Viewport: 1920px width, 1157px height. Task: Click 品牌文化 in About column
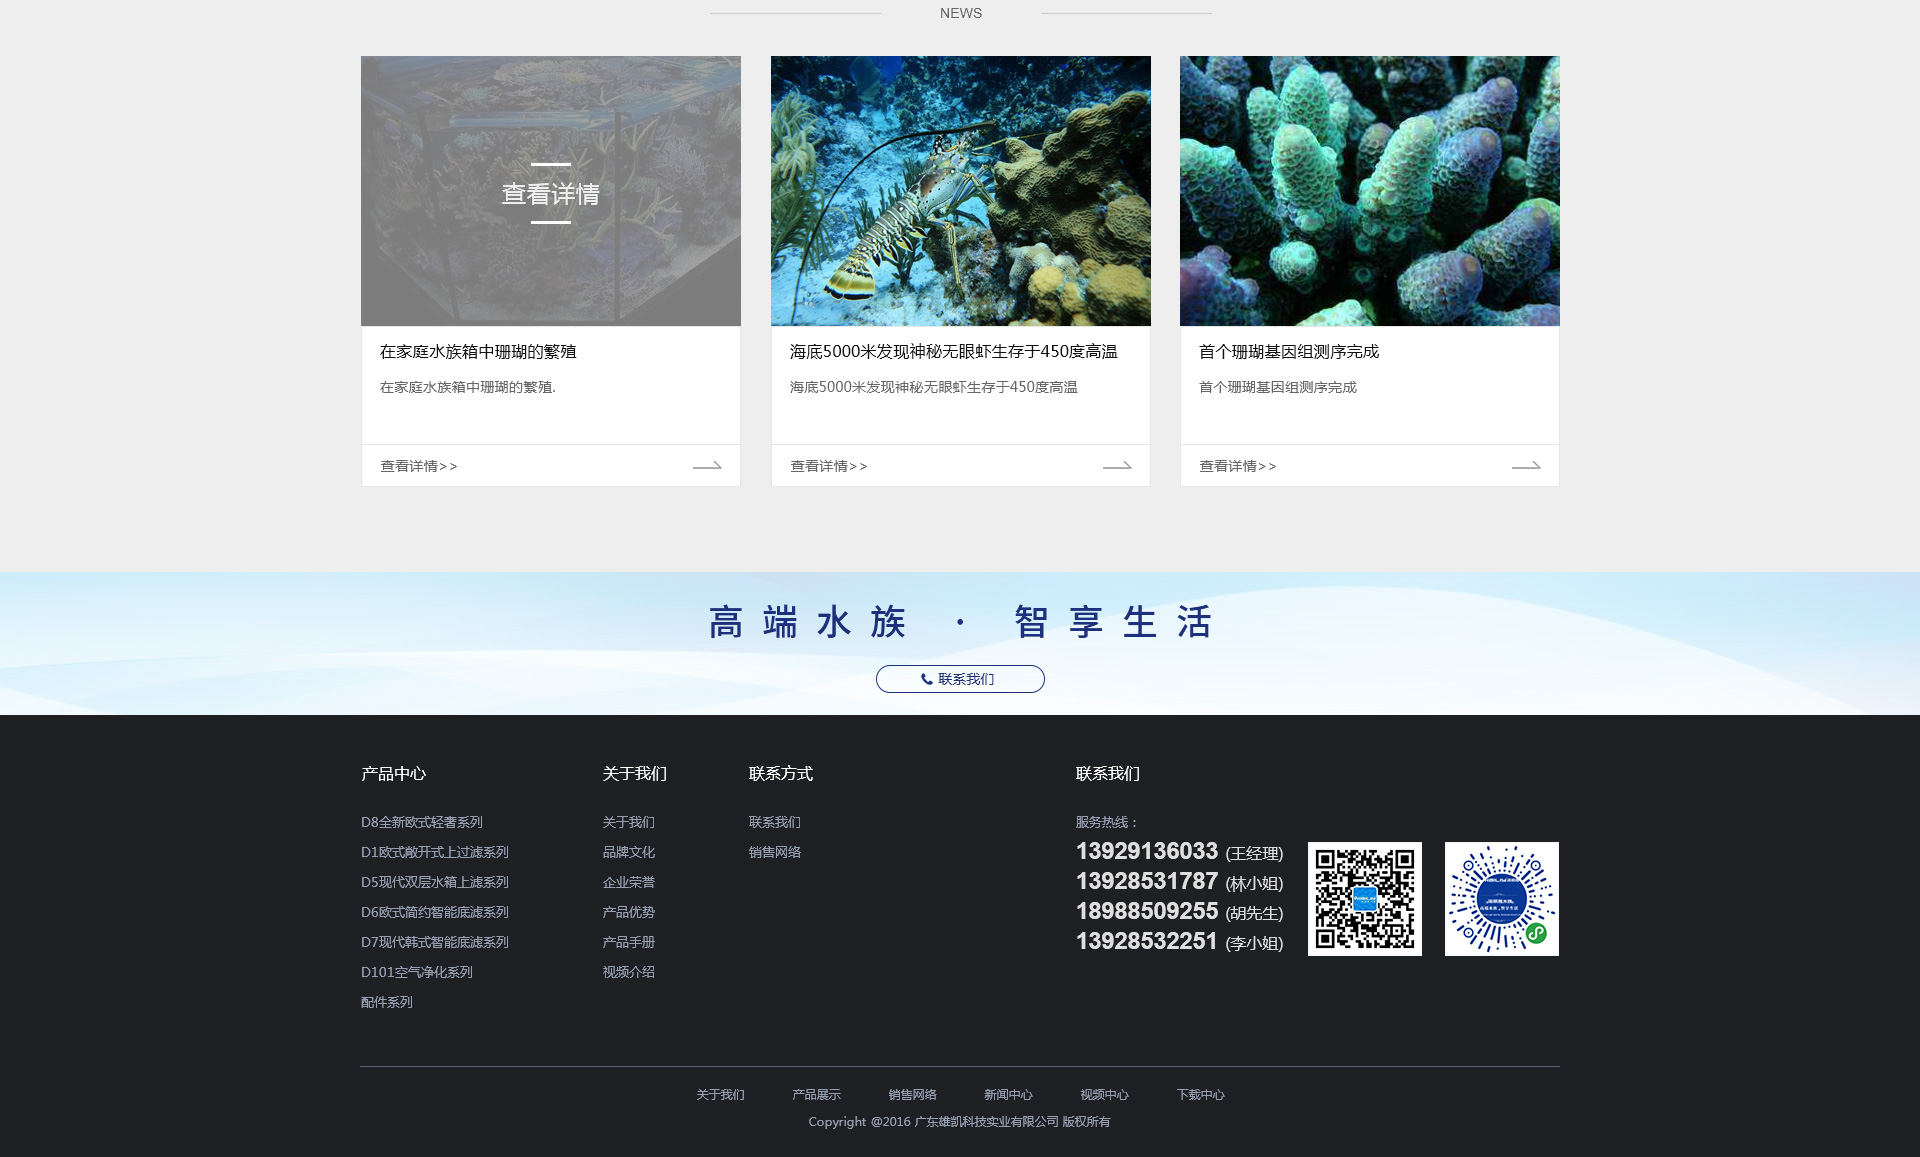(629, 852)
